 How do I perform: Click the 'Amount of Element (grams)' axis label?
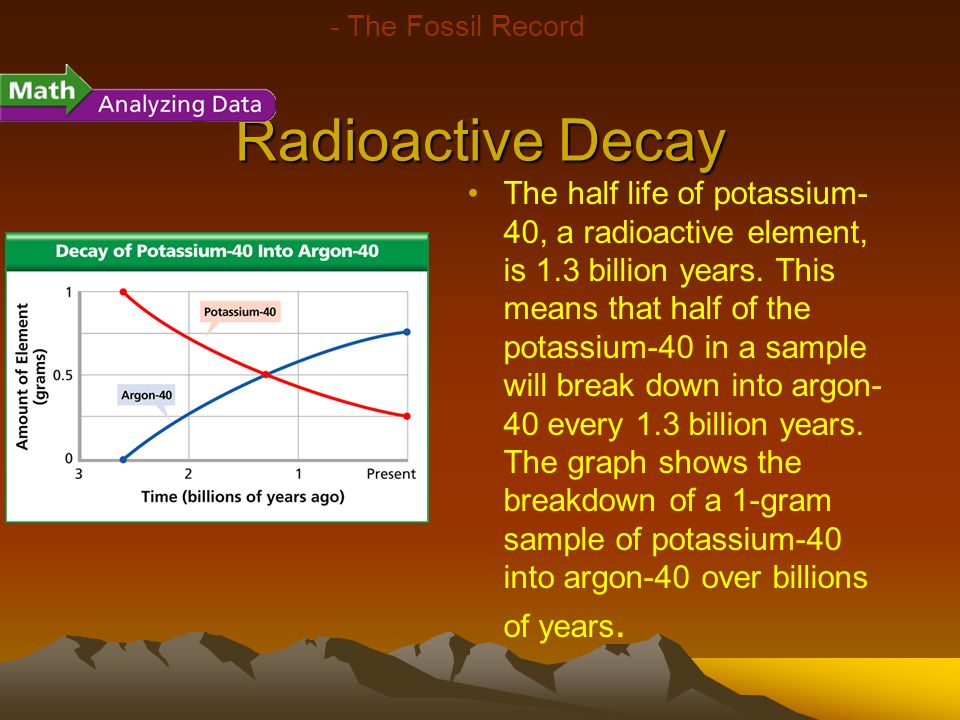pos(30,376)
